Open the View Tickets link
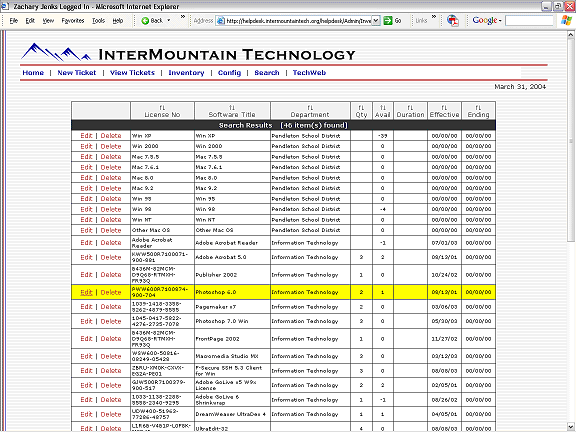Viewport: 576px width, 432px height. pos(132,73)
